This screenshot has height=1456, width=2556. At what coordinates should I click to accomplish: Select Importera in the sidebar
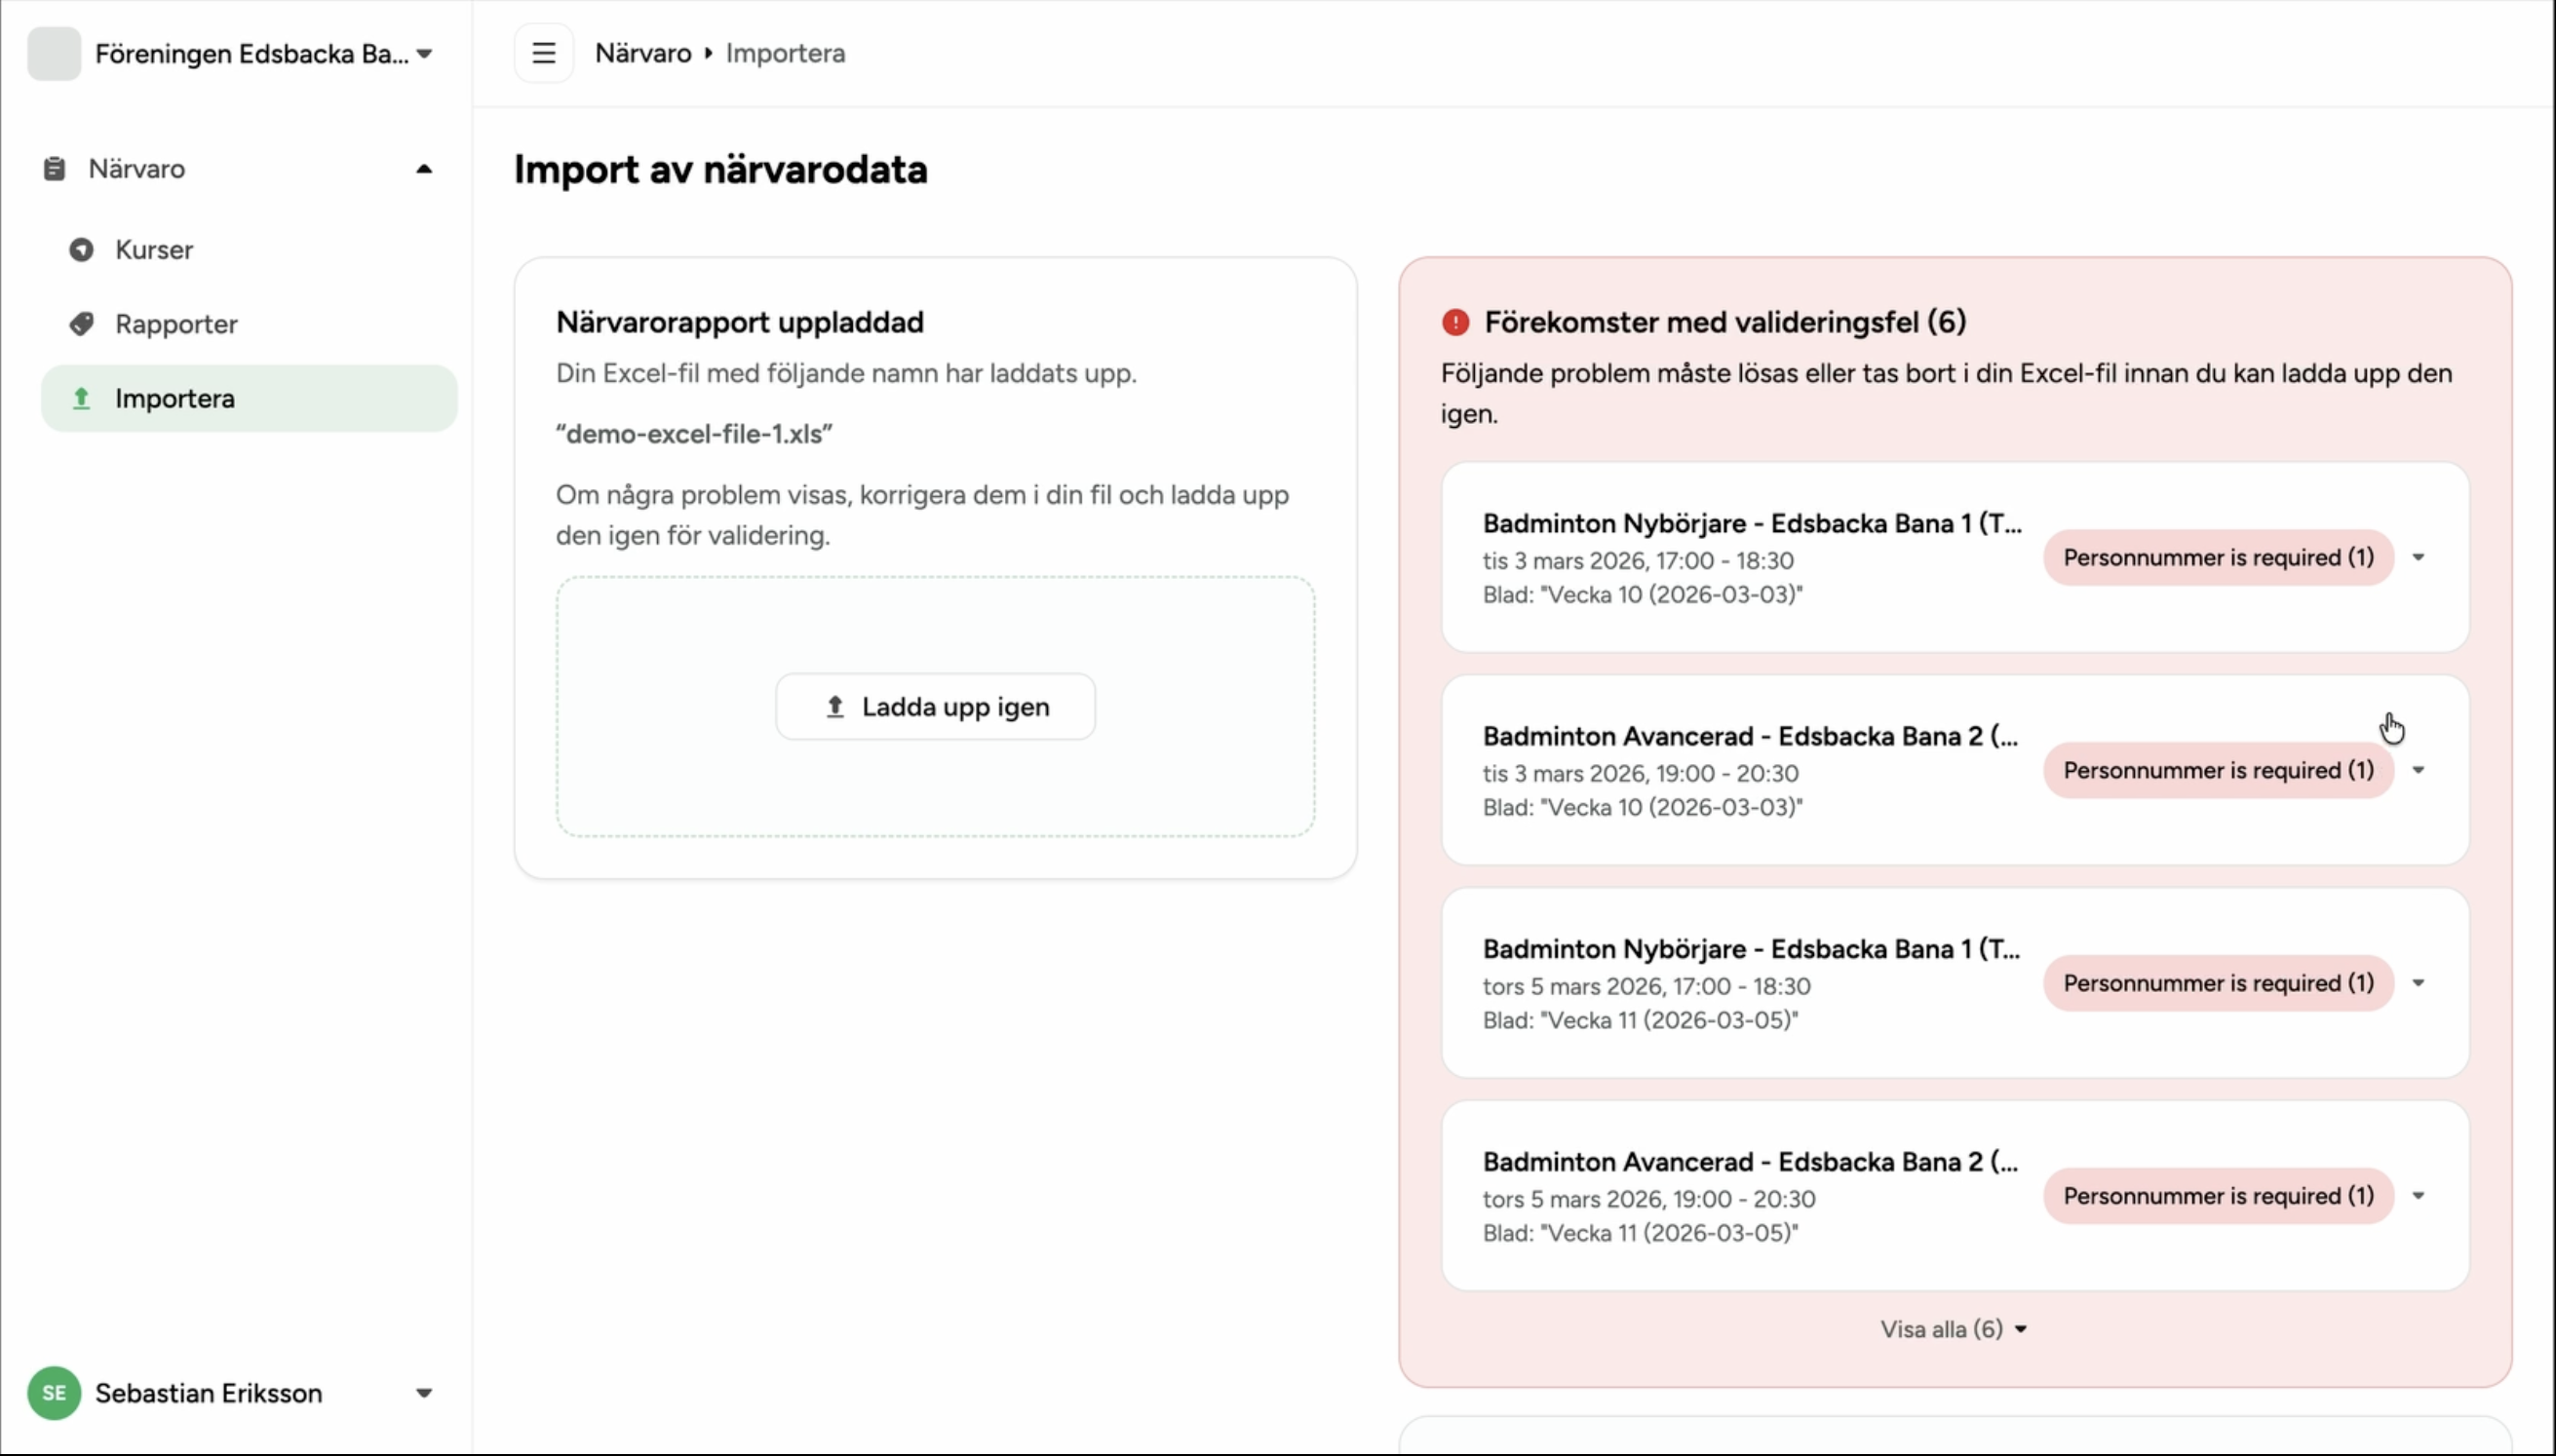tap(249, 398)
